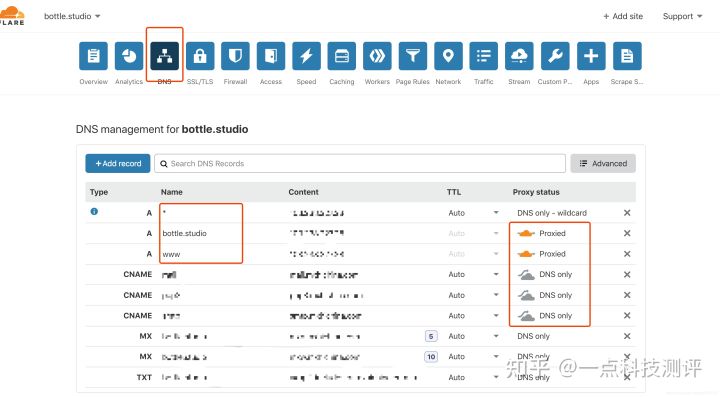Click the Cloudflare logo
The height and width of the screenshot is (397, 720).
click(x=12, y=16)
